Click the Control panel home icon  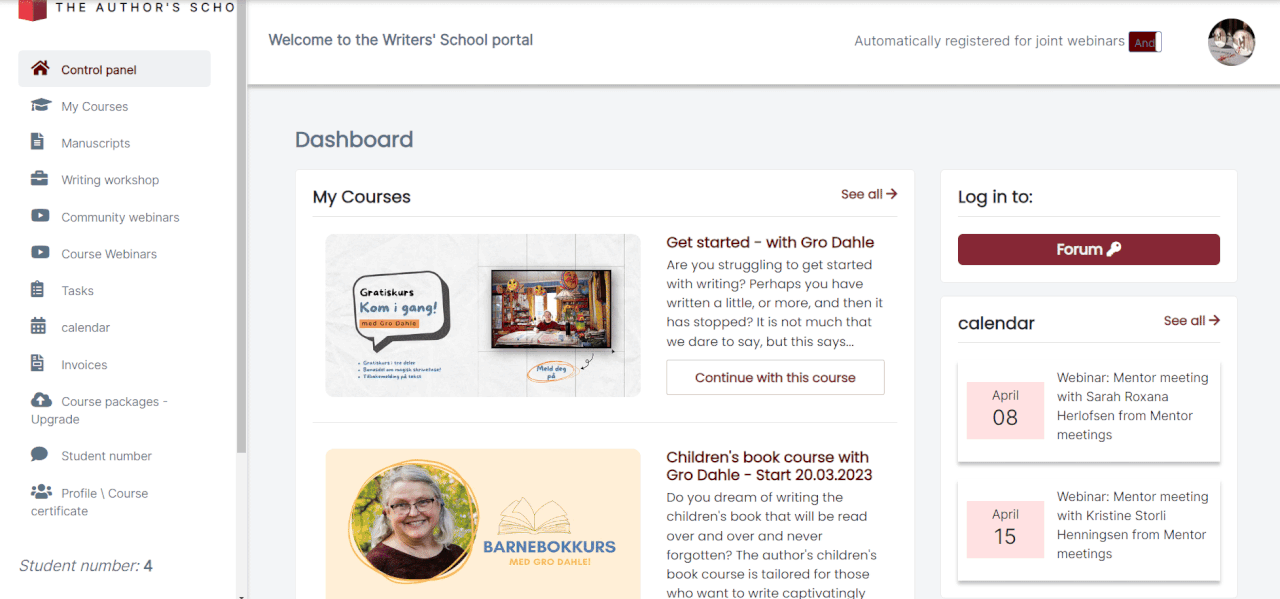click(x=40, y=69)
